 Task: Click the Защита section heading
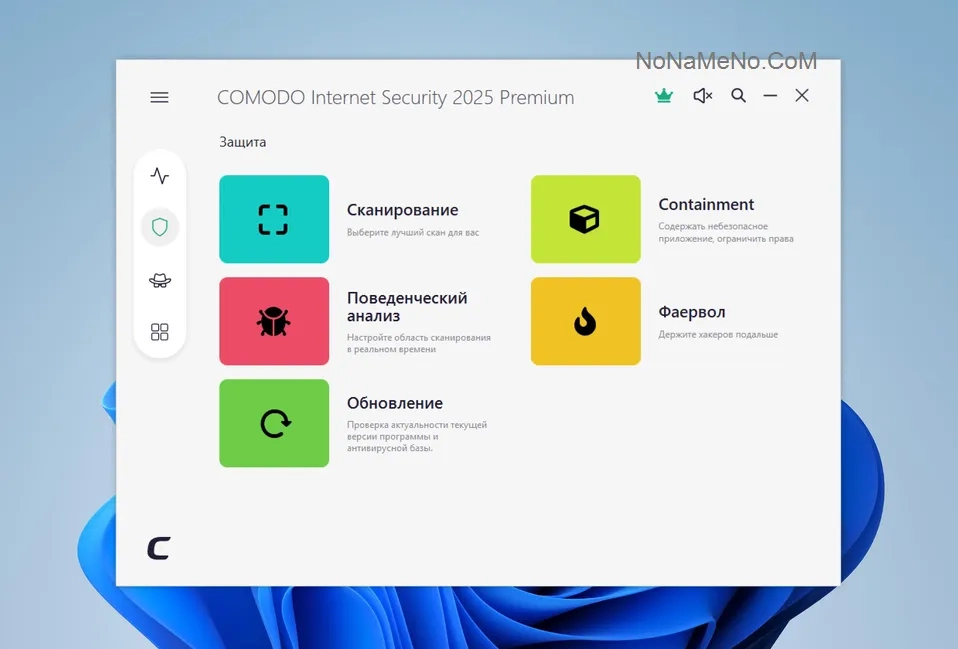(x=243, y=142)
